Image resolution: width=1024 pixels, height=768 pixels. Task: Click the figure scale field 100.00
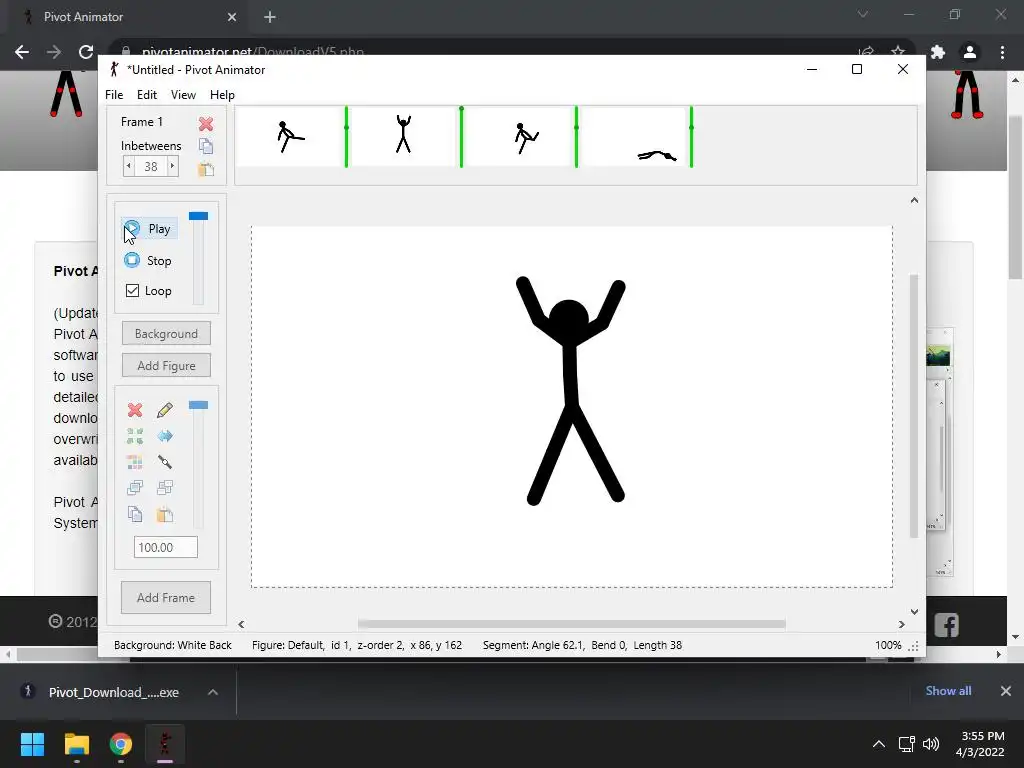166,547
